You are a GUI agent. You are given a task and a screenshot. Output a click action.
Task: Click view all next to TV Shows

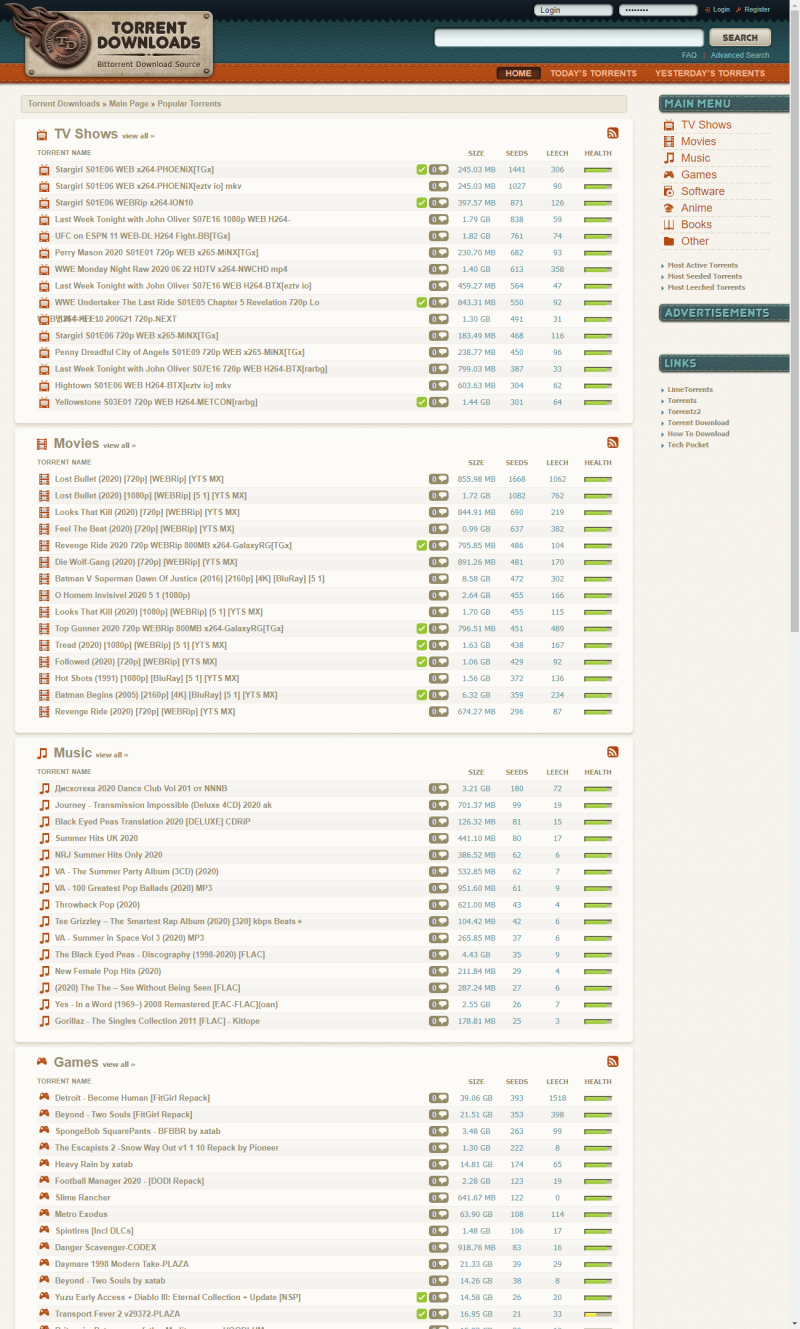(x=138, y=136)
